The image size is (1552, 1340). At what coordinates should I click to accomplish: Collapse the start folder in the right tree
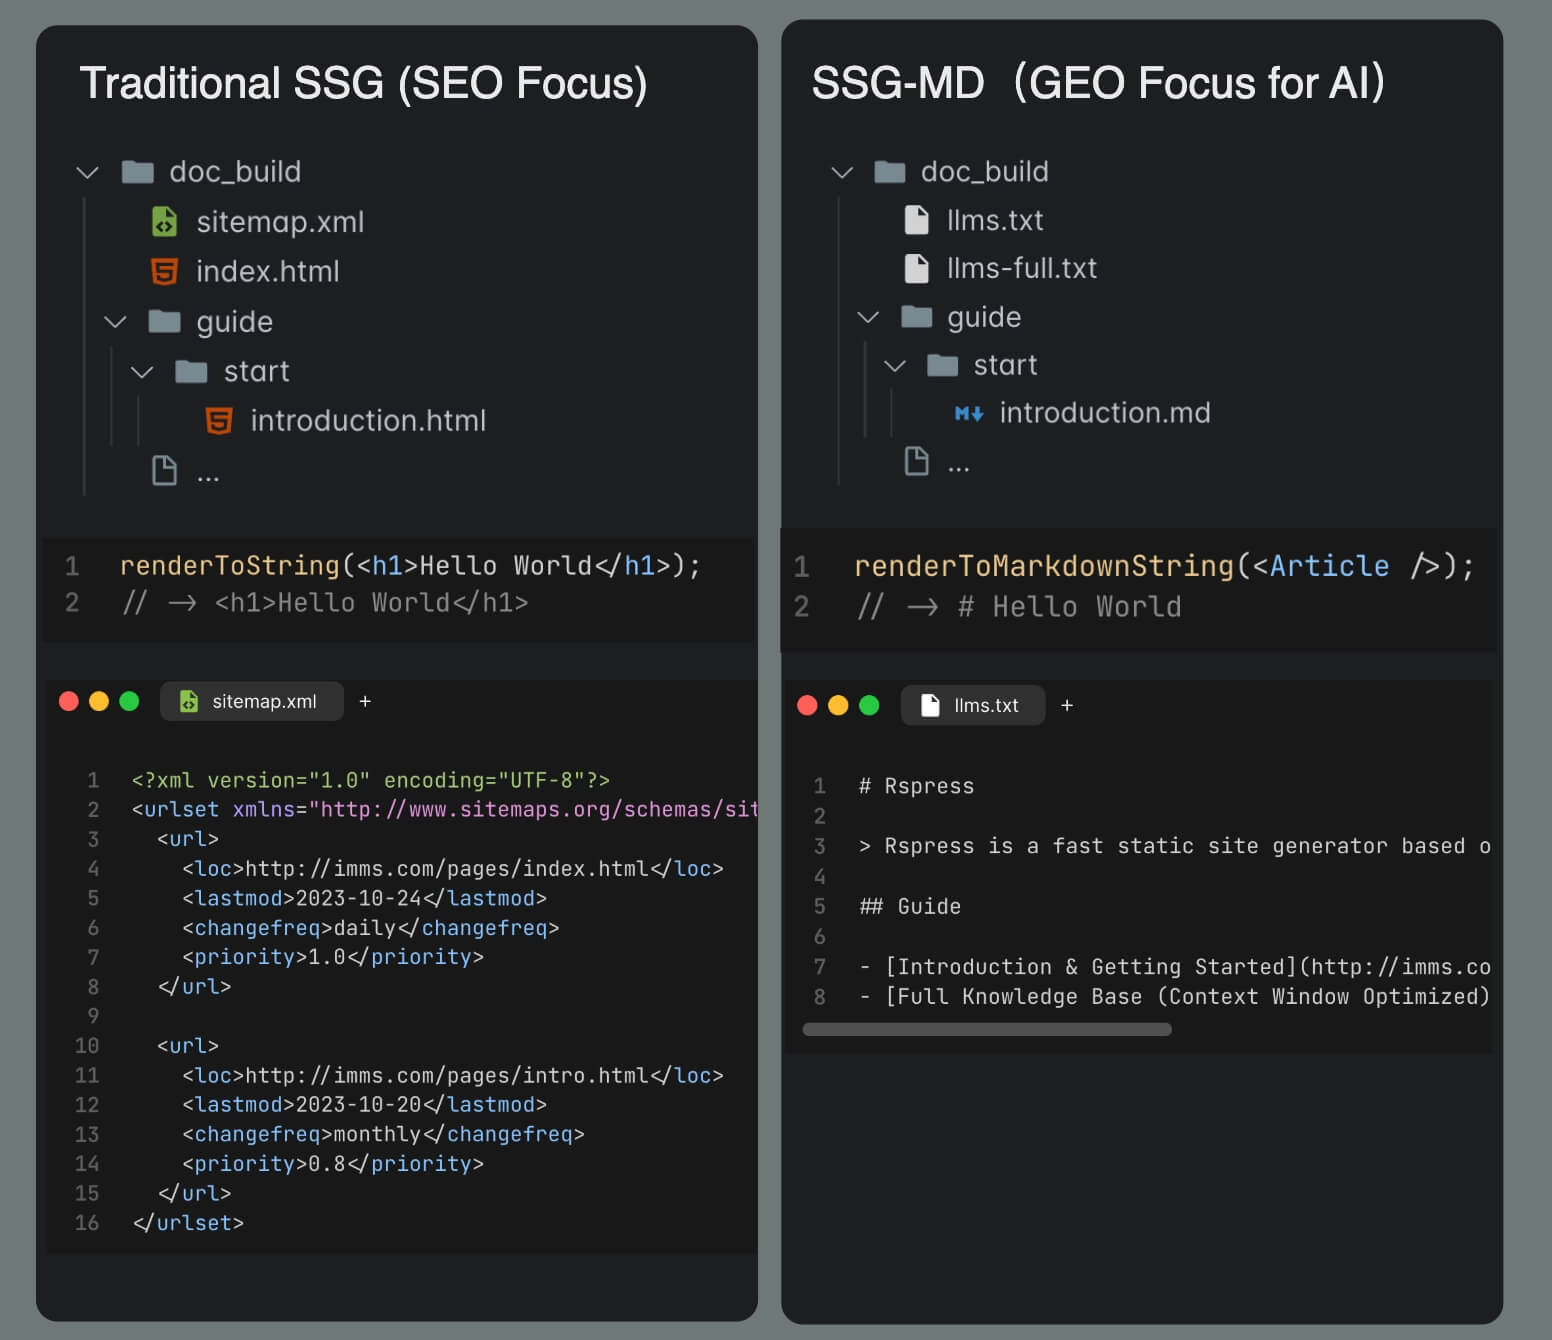click(x=893, y=364)
